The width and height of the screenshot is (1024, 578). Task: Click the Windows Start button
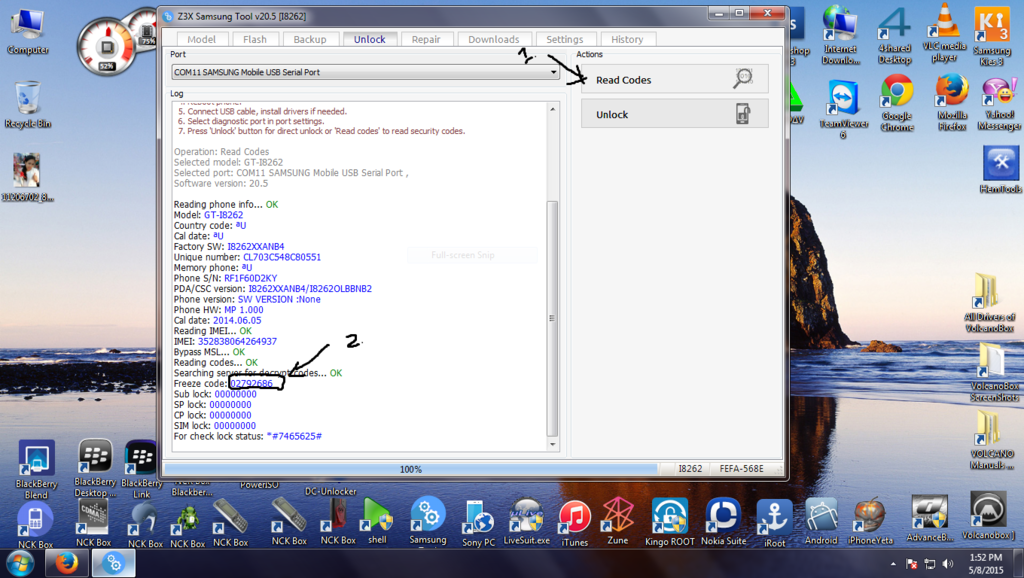[20, 563]
